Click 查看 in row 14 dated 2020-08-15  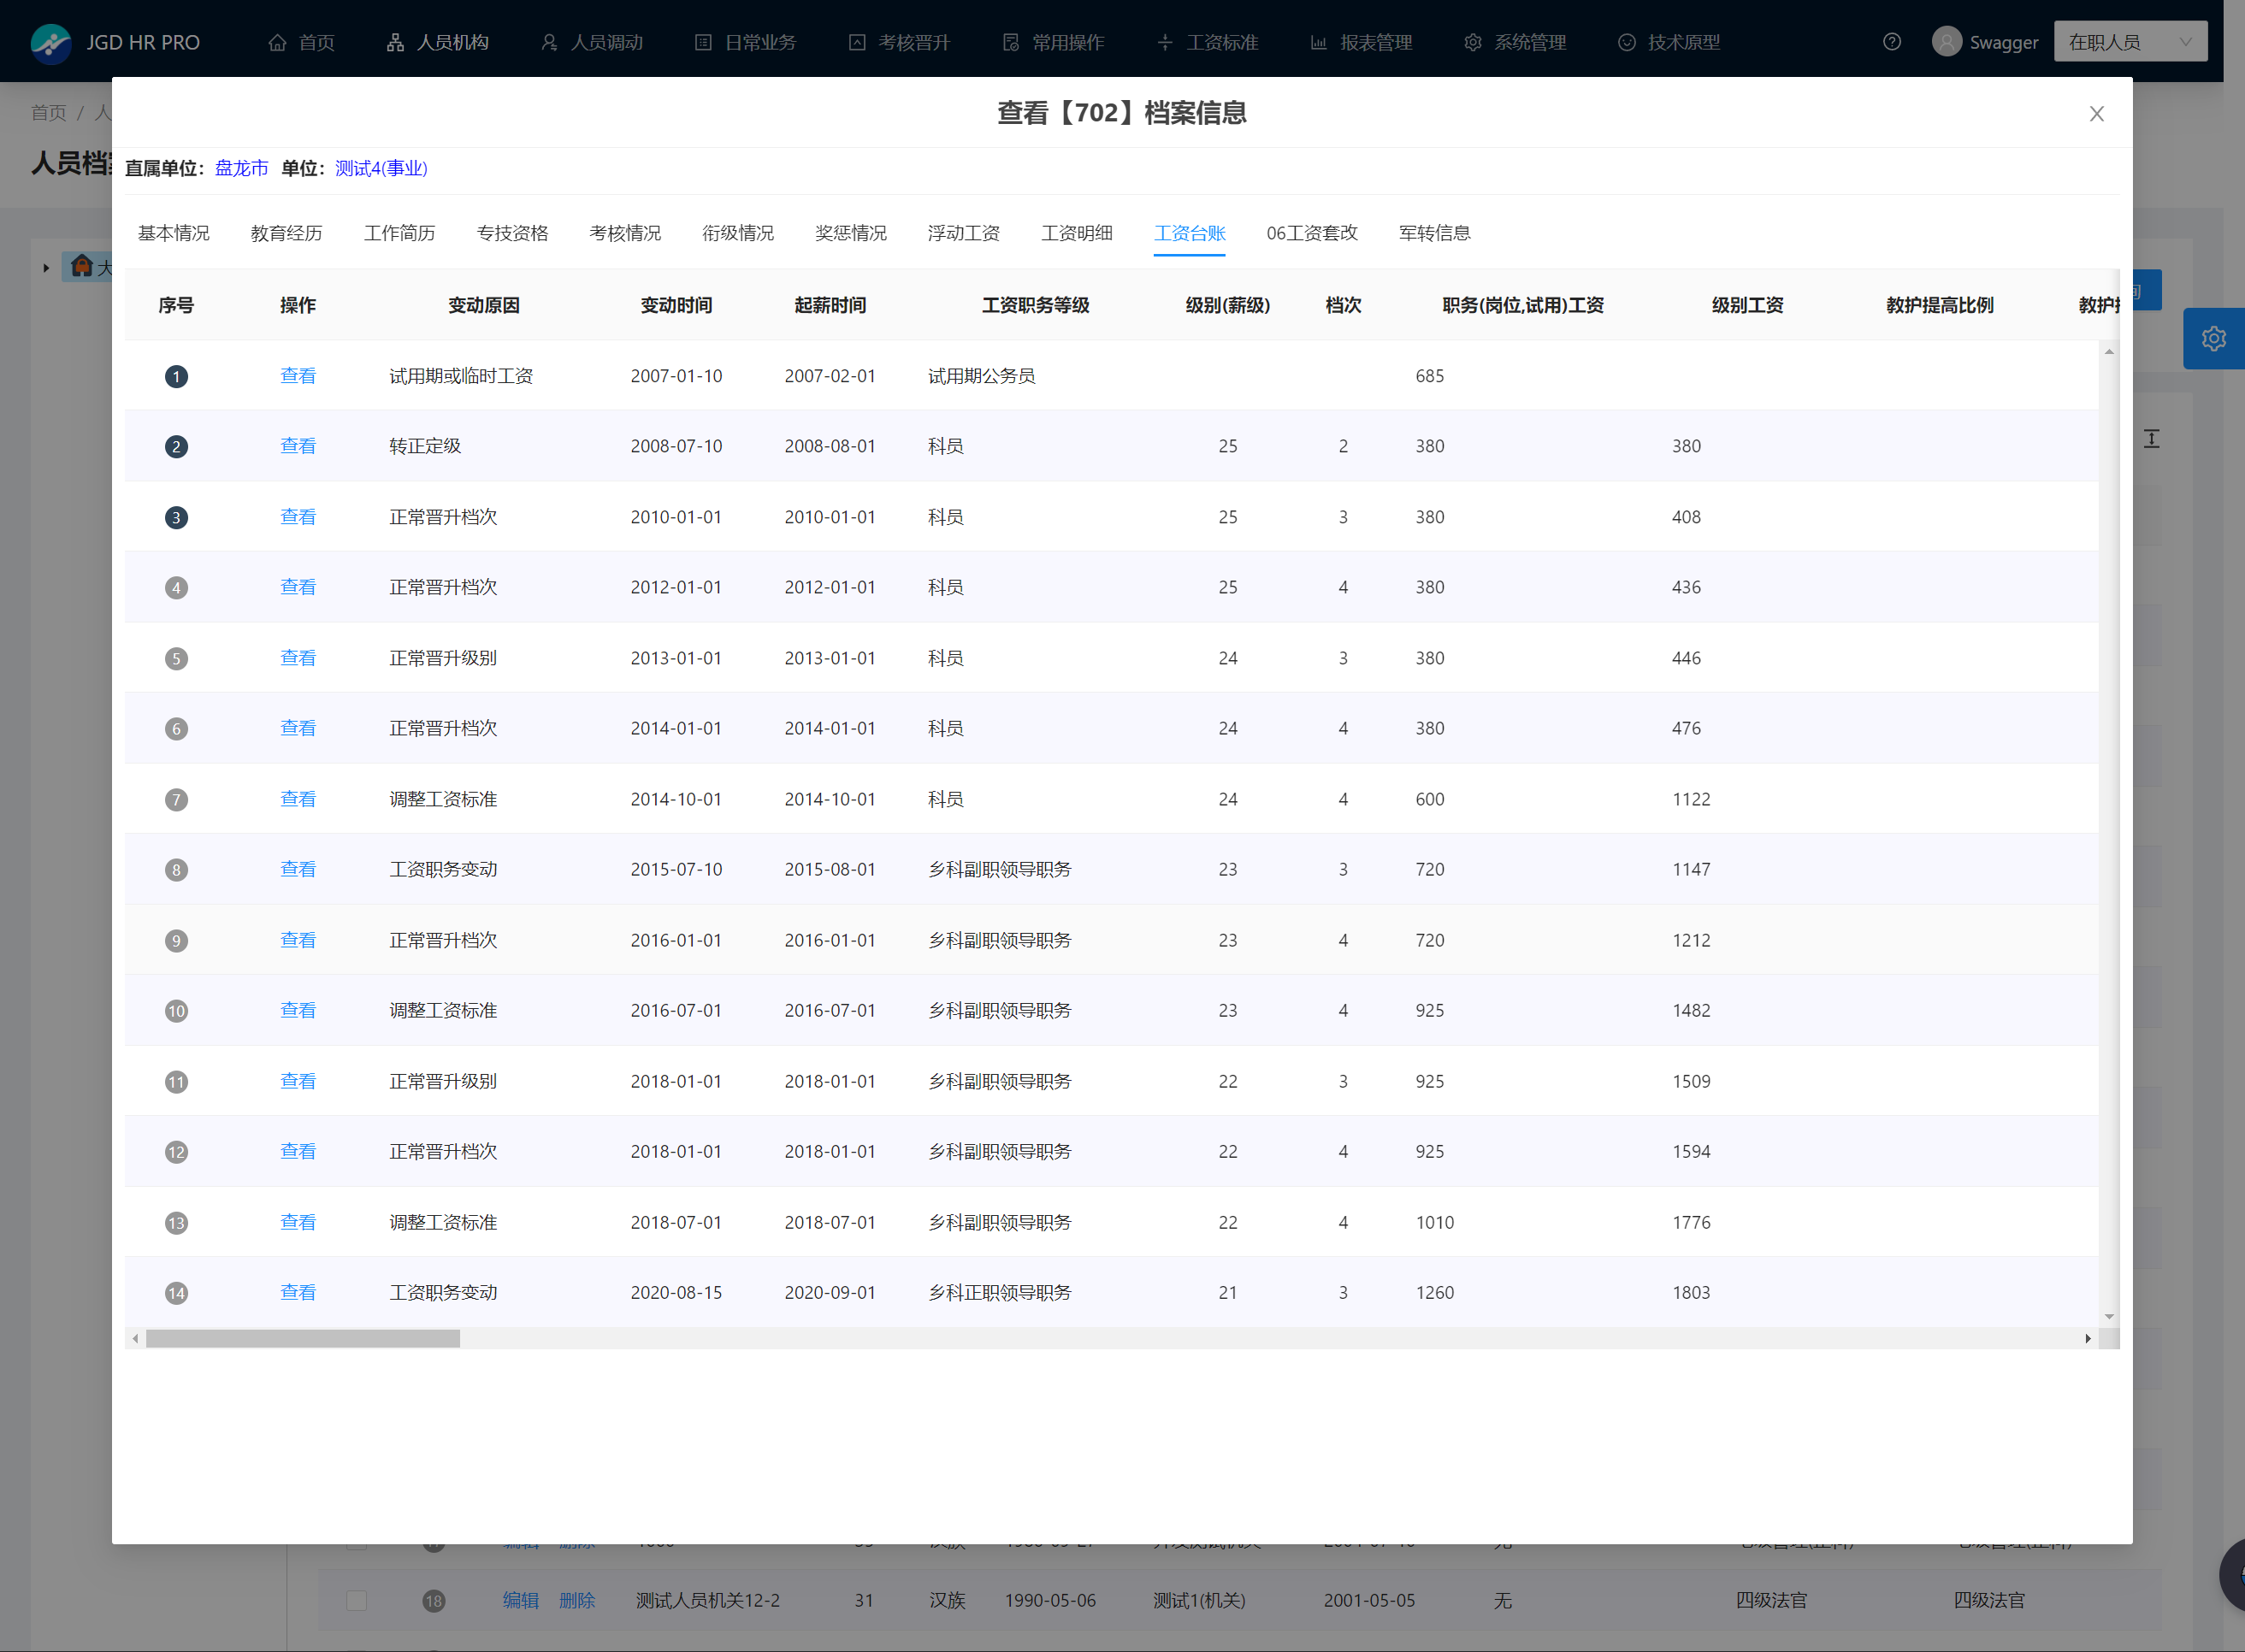click(298, 1292)
